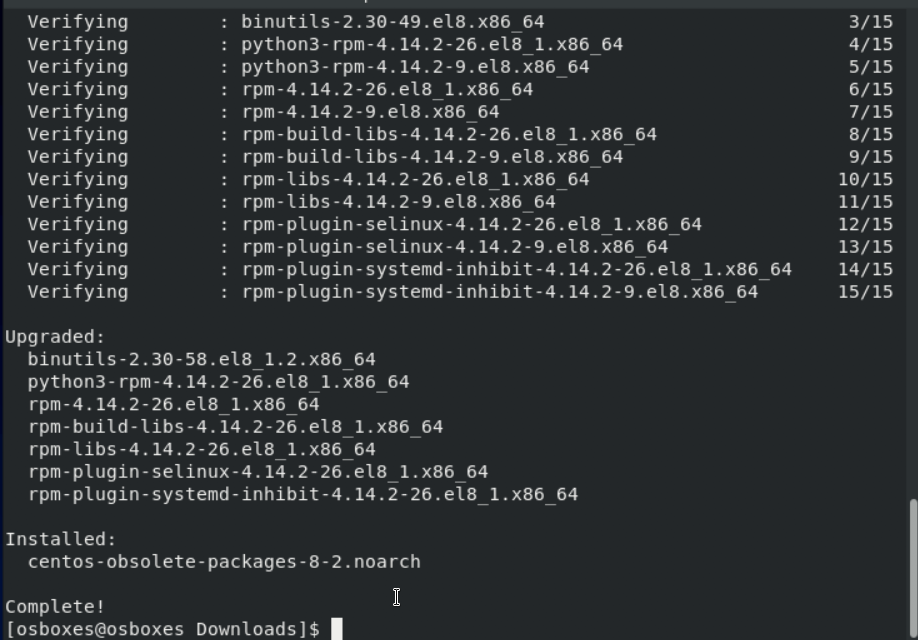918x640 pixels.
Task: Click the rpm-4.14.2-9.el8.x86_64 verifying line
Action: click(370, 112)
